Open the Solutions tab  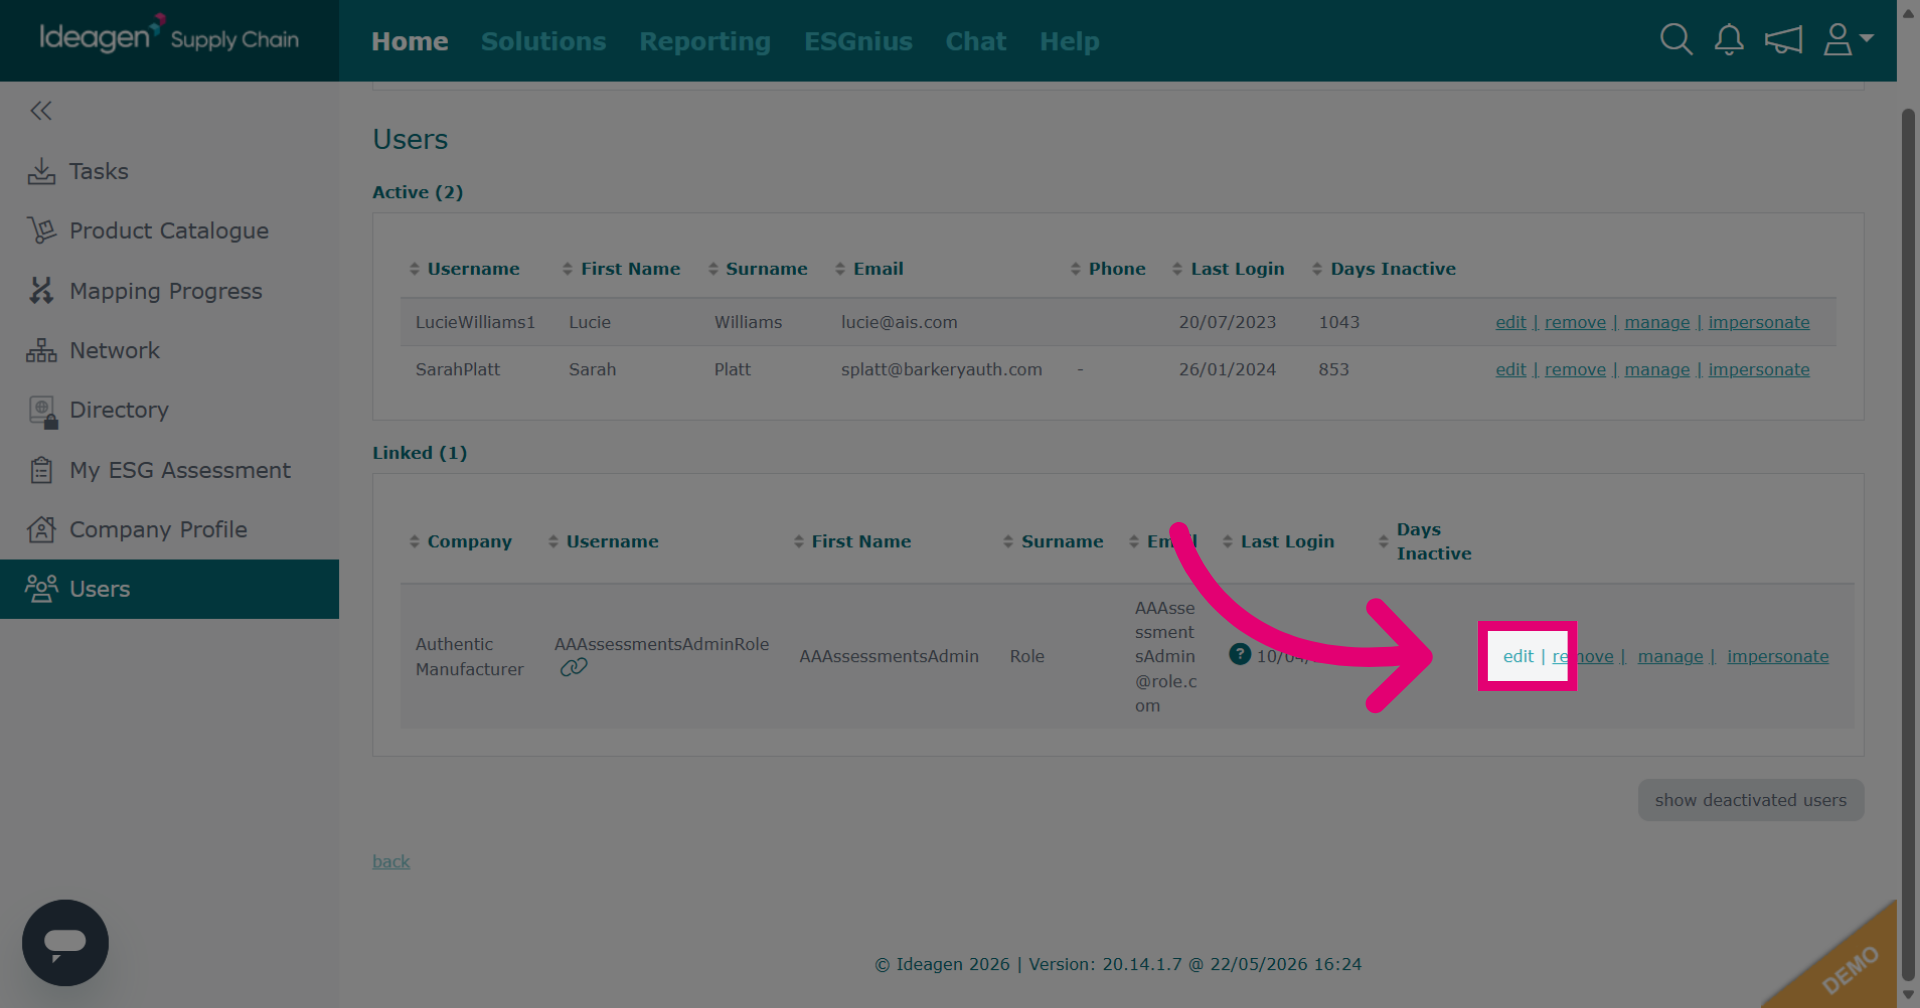tap(543, 41)
